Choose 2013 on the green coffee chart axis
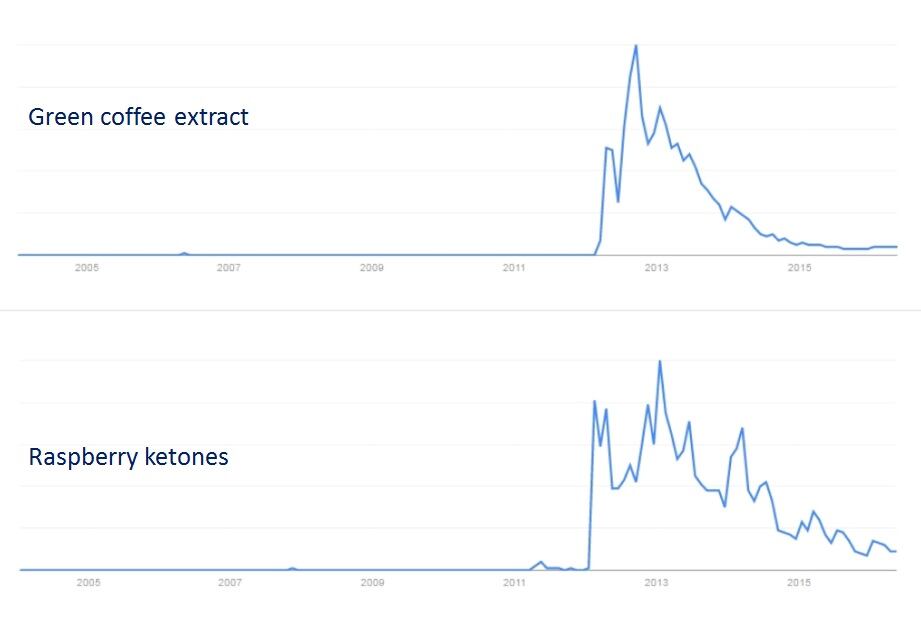The image size is (921, 634). coord(656,268)
